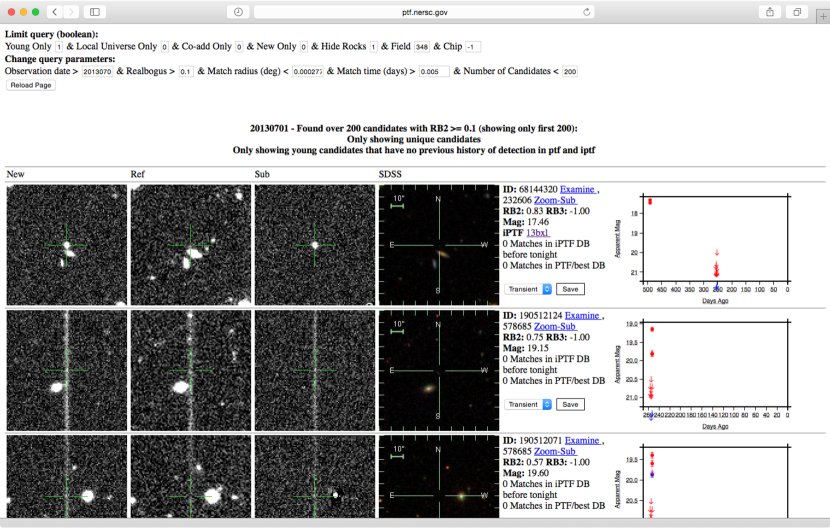Save classification for candidate 68144320
This screenshot has height=528, width=830.
click(570, 289)
